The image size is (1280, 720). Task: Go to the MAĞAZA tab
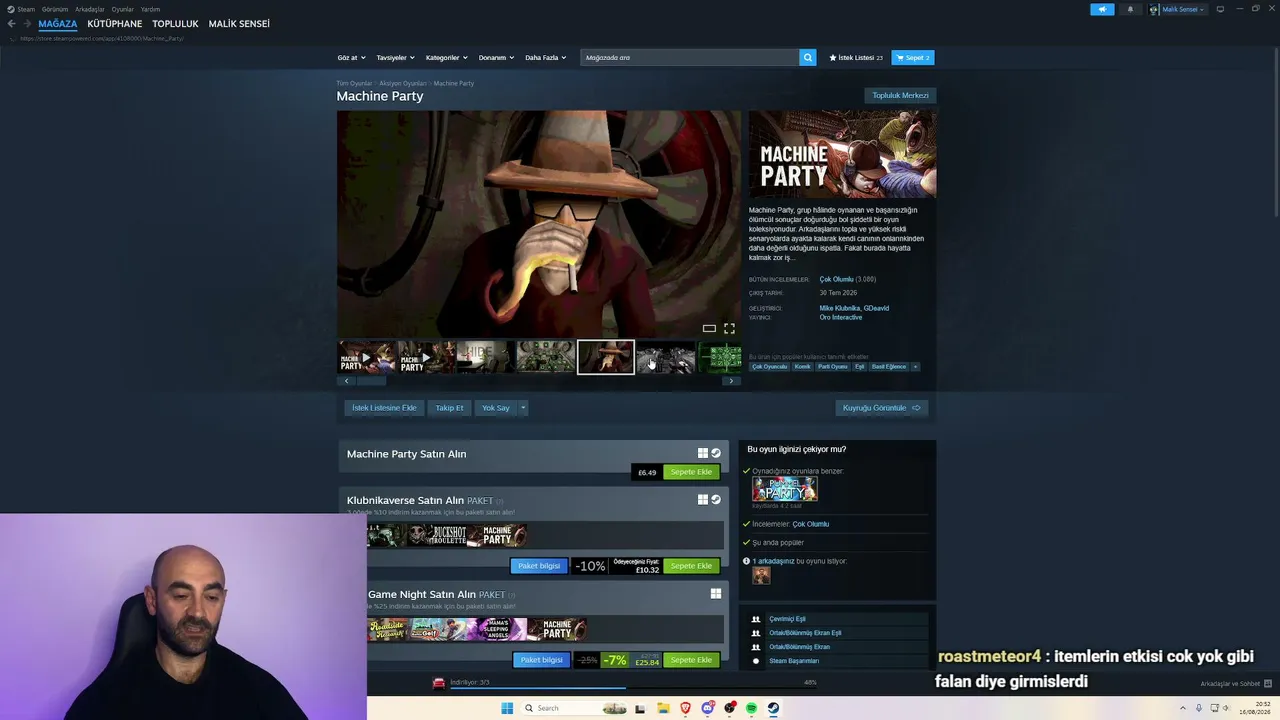[58, 23]
